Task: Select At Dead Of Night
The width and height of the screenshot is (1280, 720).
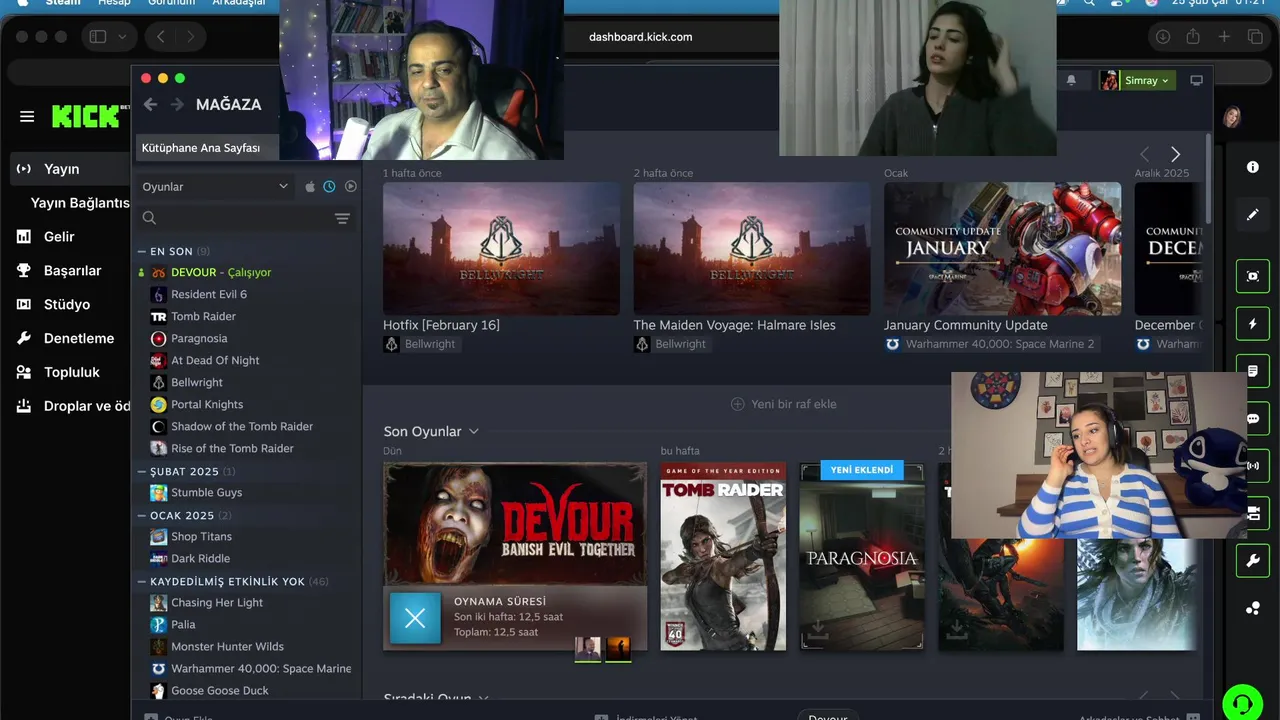Action: 215,360
